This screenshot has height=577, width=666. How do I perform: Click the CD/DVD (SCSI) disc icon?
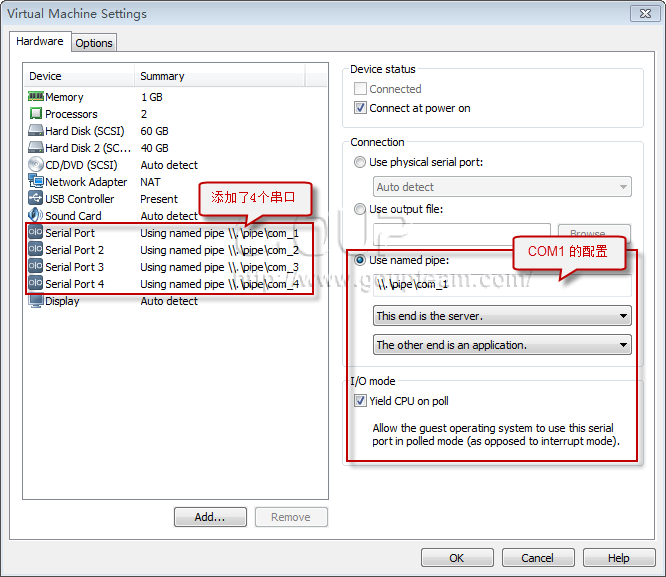(x=36, y=164)
